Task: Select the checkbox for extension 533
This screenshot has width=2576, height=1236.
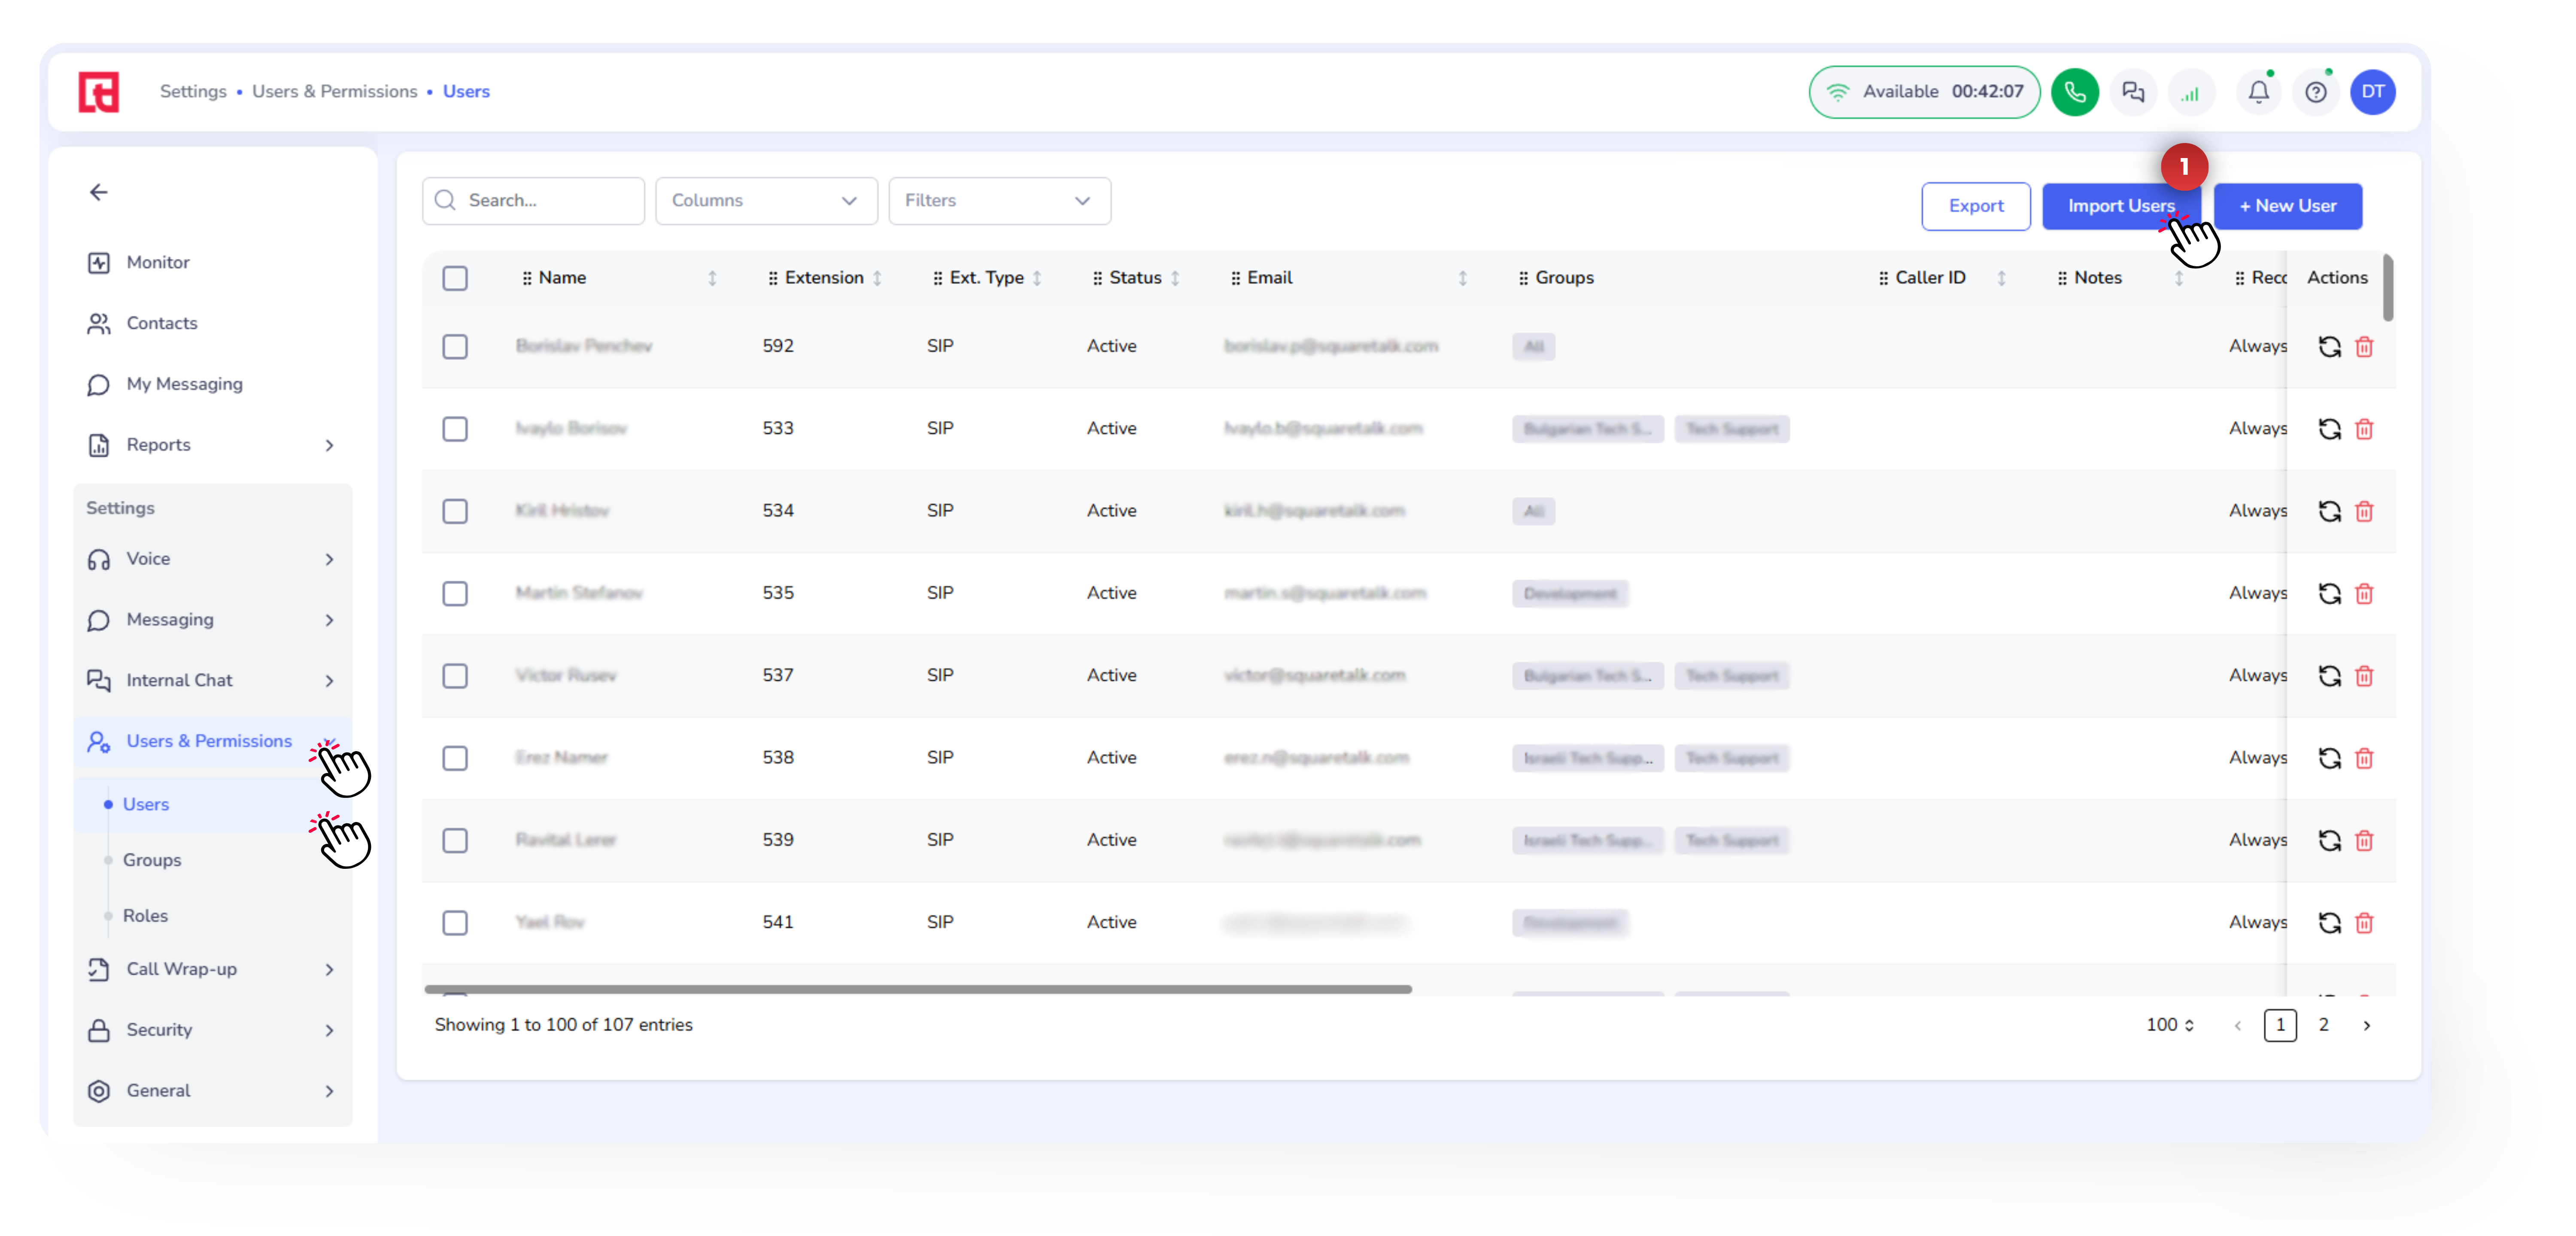Action: coord(455,429)
